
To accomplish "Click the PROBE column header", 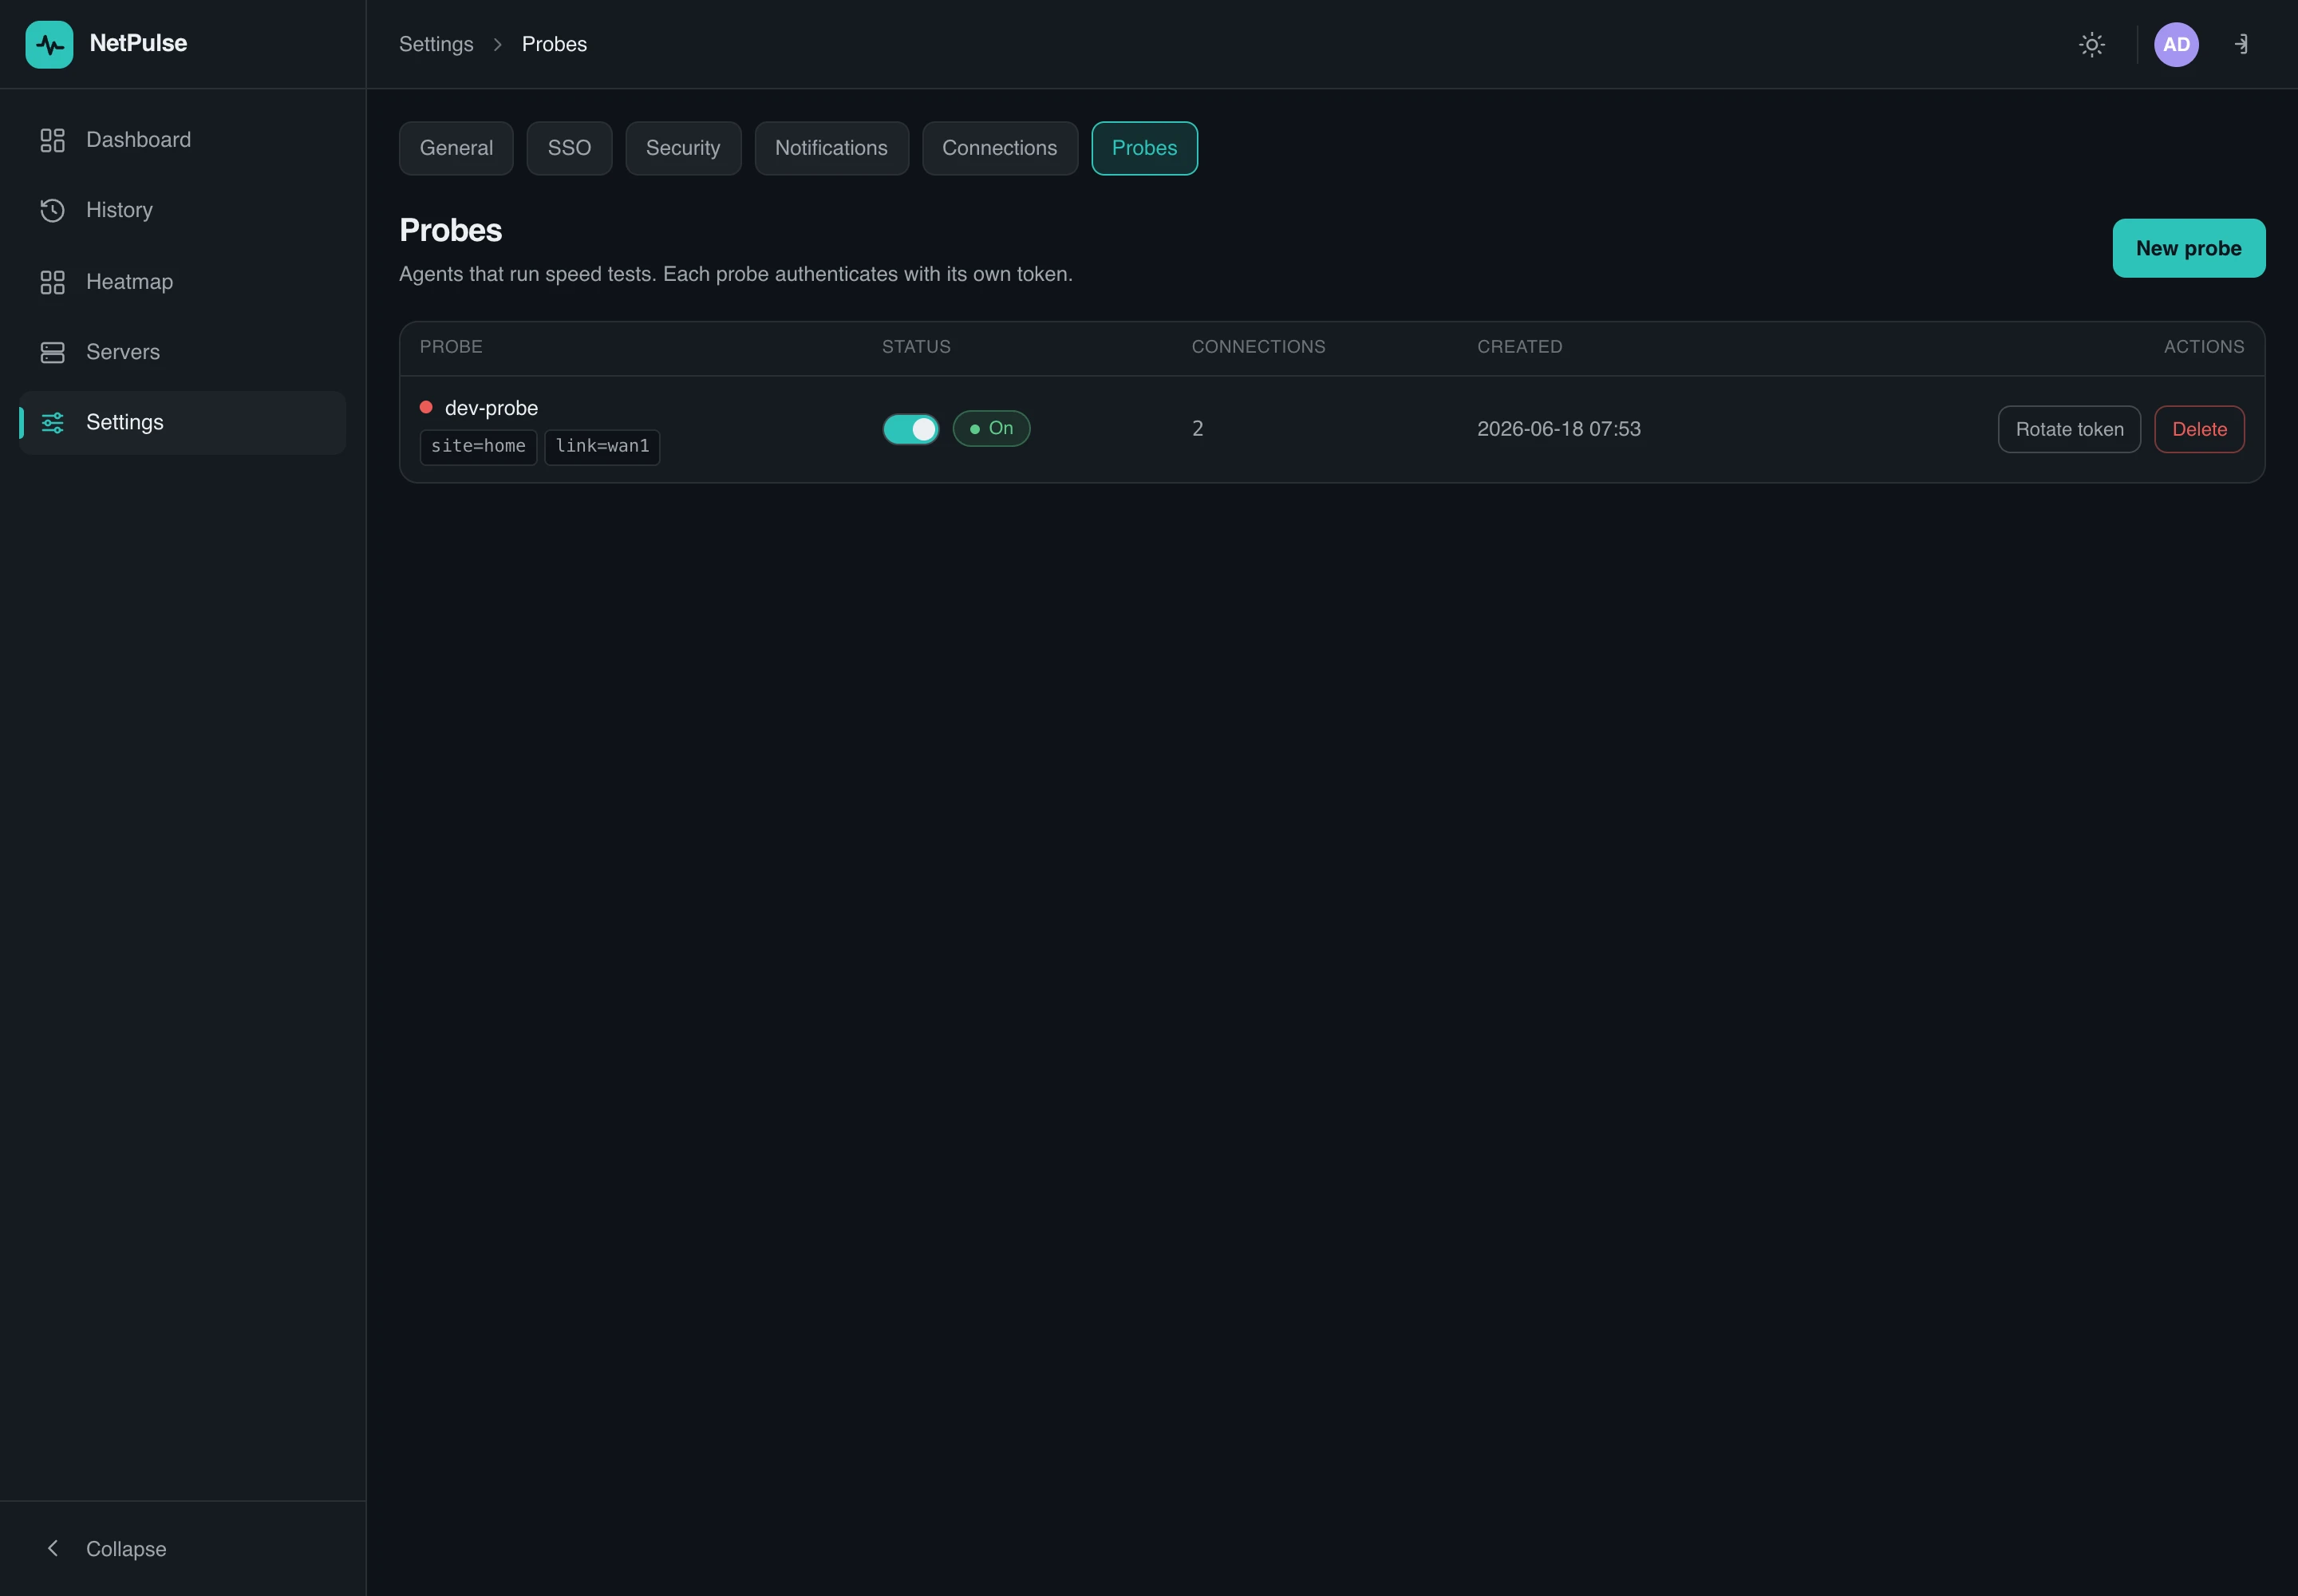I will [x=451, y=347].
